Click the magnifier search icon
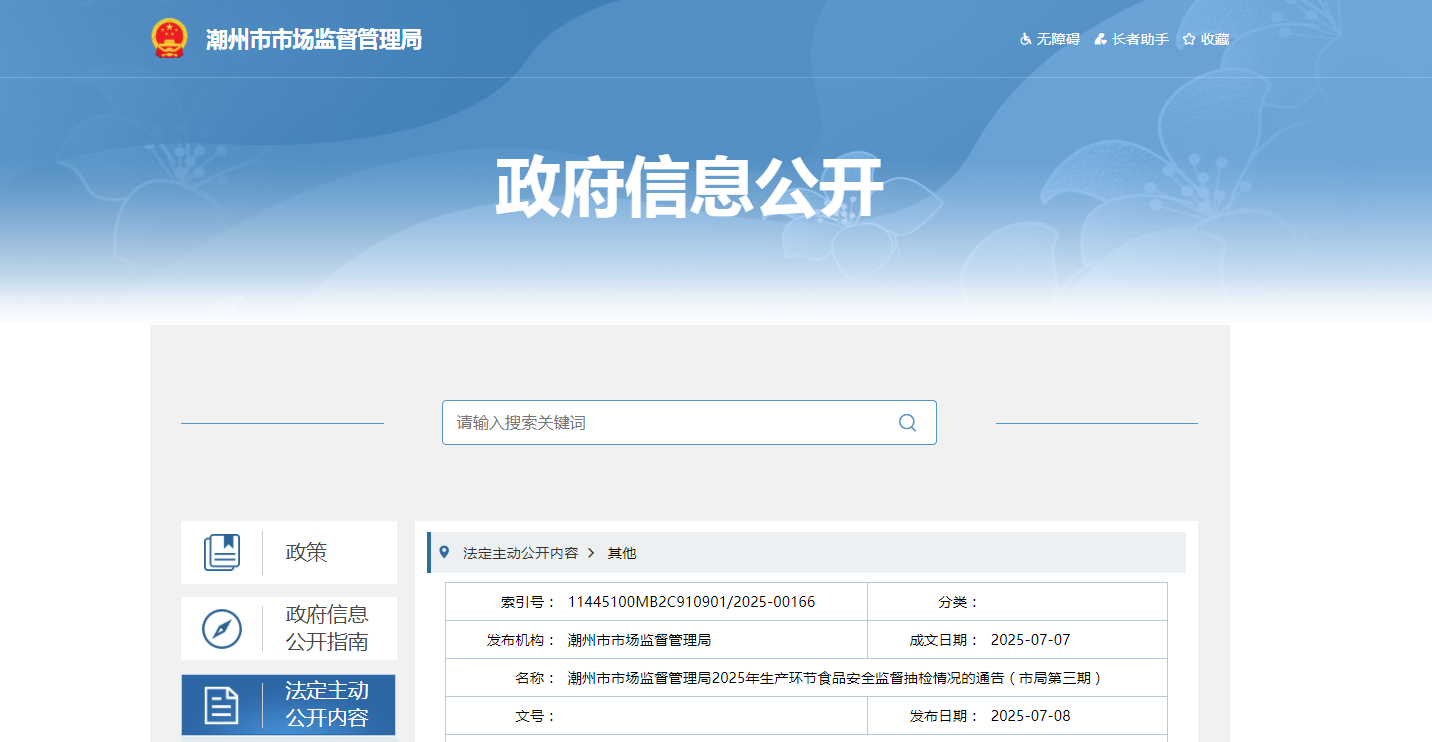The height and width of the screenshot is (742, 1432). [x=907, y=422]
